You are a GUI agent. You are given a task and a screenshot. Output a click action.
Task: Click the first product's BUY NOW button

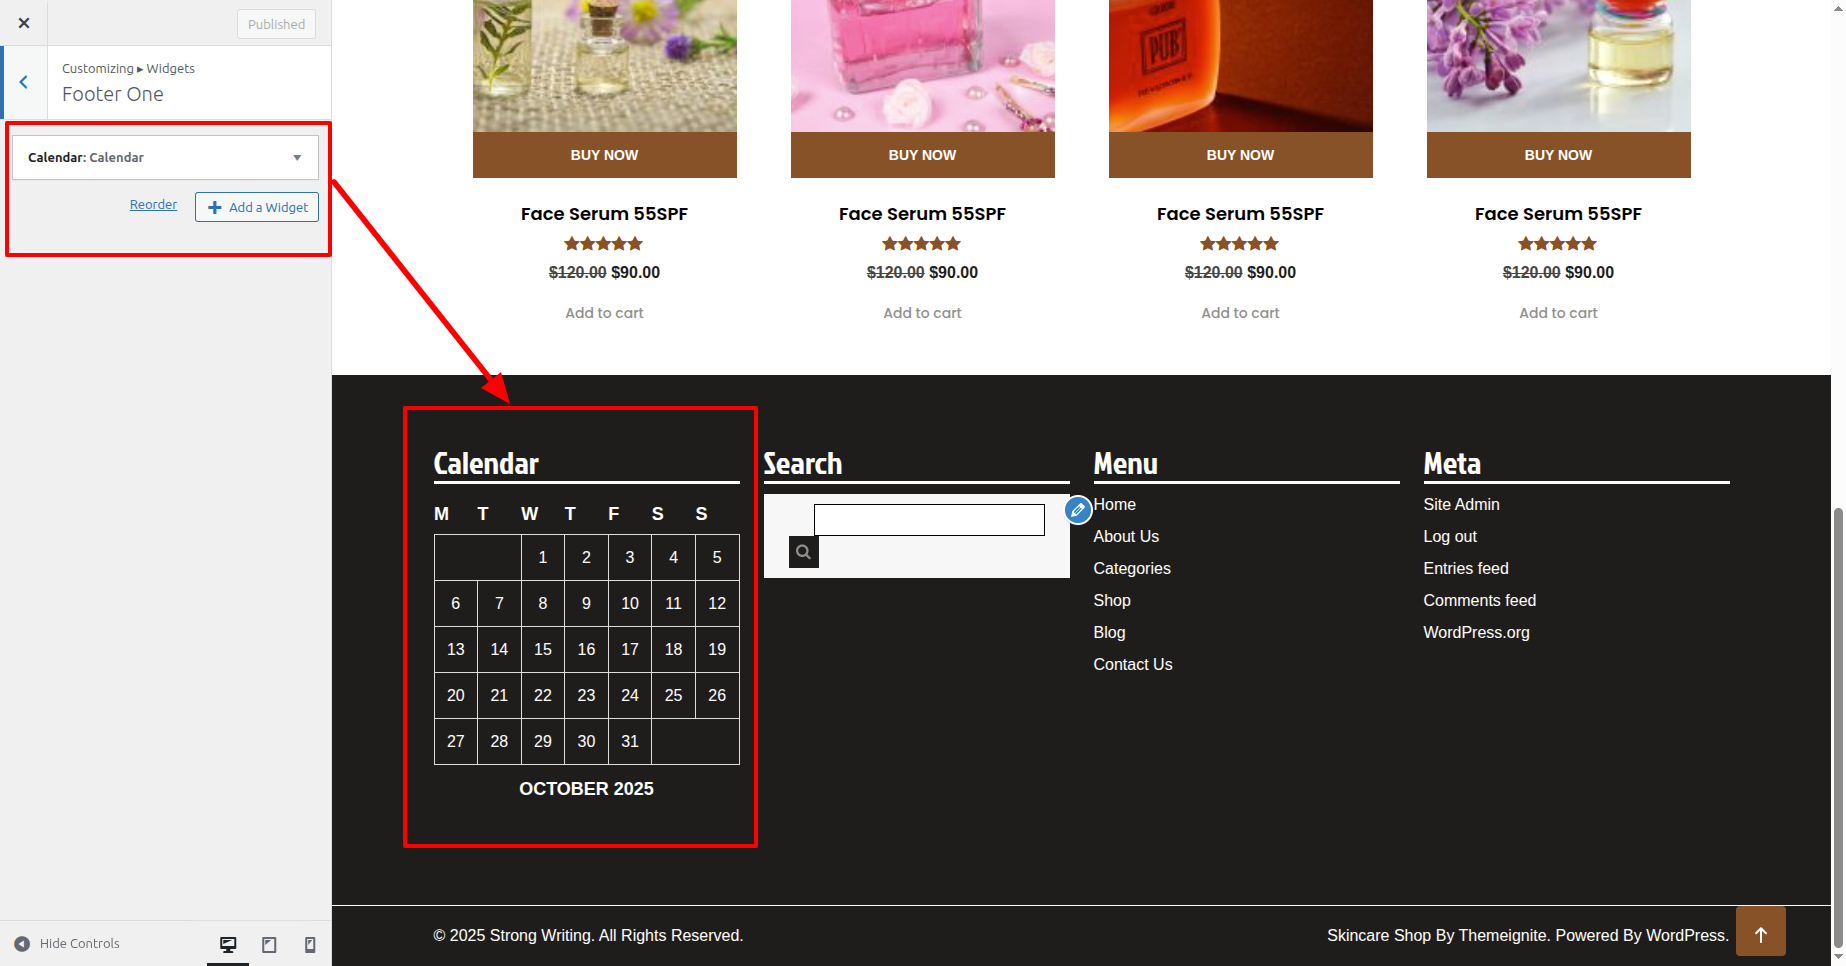[x=604, y=155]
